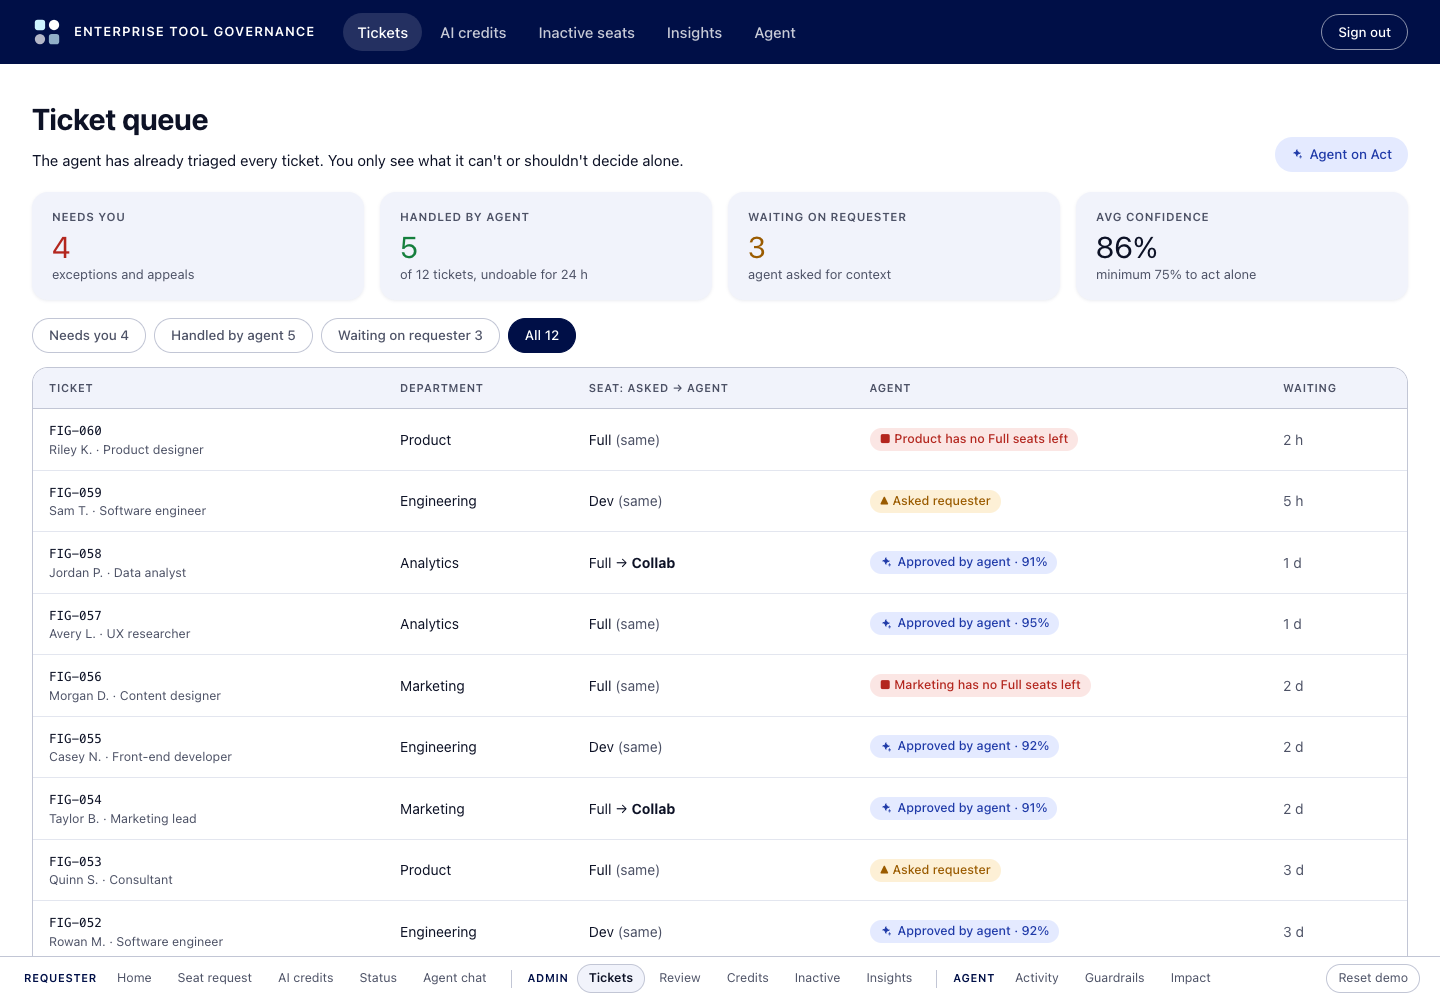Open the Tickets tab in the top navigation
This screenshot has width=1440, height=1000.
tap(383, 32)
